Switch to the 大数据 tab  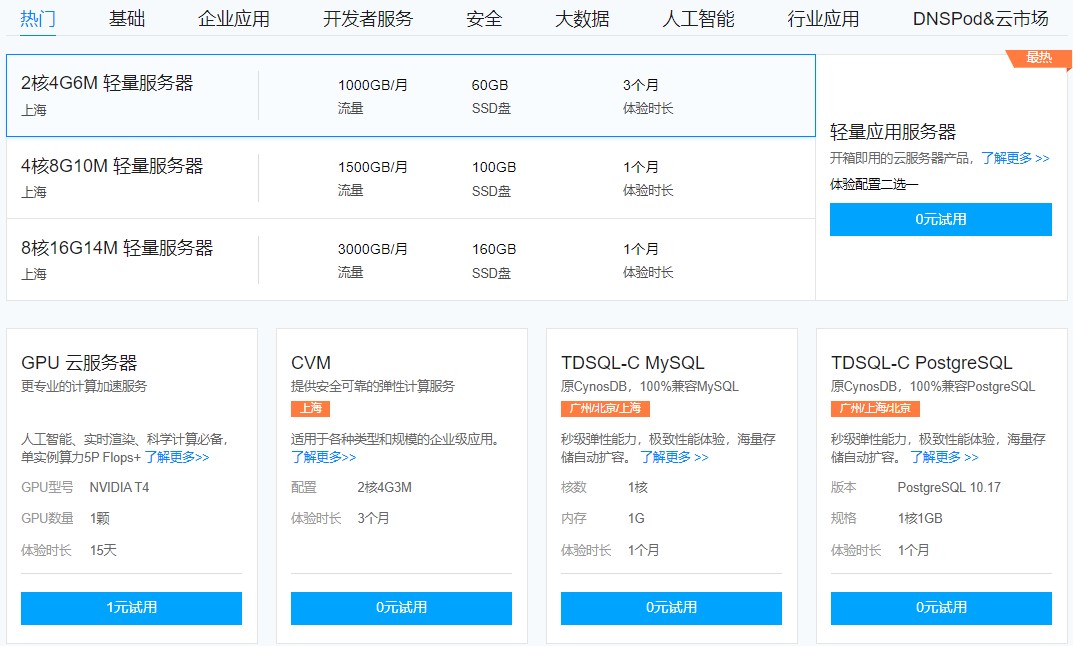pos(581,18)
